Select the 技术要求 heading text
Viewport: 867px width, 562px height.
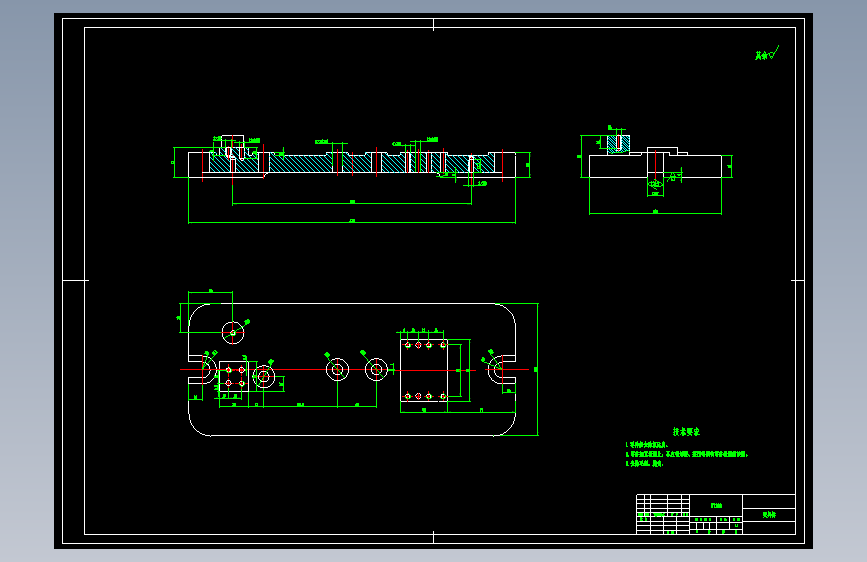pos(686,431)
